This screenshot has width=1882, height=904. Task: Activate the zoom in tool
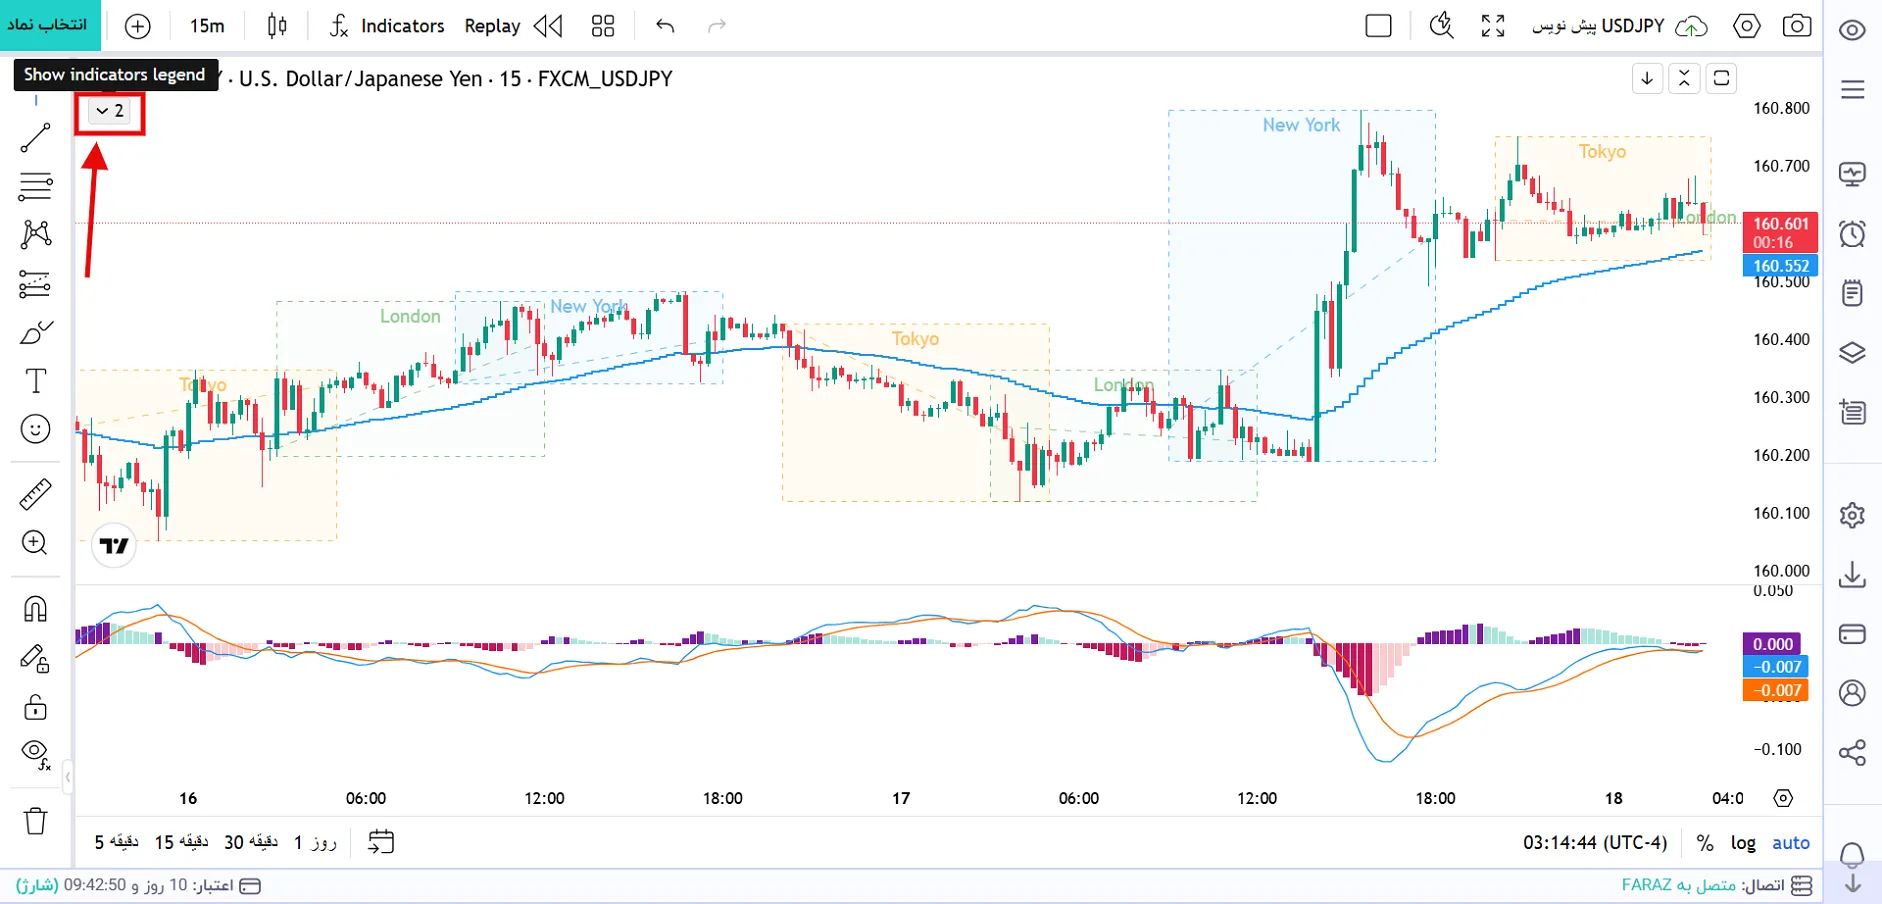pyautogui.click(x=35, y=543)
